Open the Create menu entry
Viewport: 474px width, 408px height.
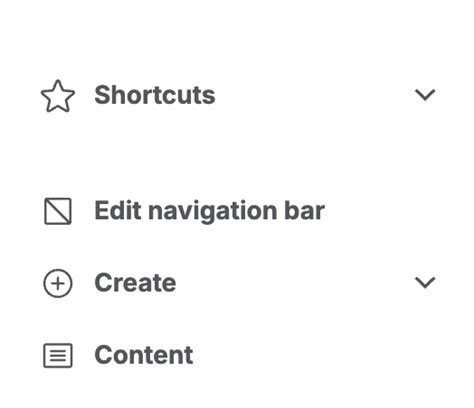(x=237, y=283)
